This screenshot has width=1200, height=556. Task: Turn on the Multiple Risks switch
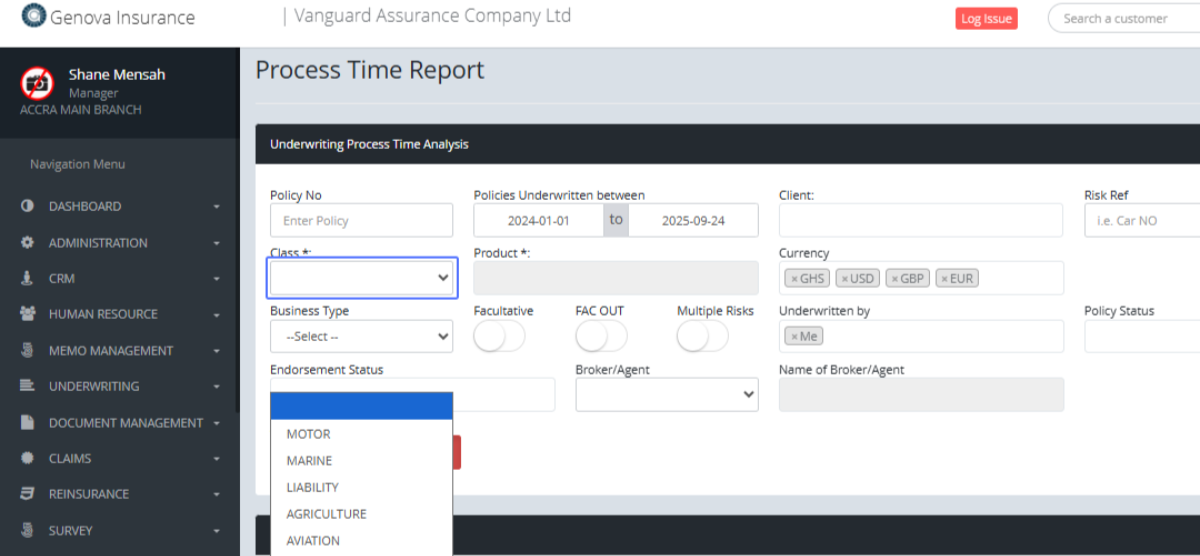[702, 337]
